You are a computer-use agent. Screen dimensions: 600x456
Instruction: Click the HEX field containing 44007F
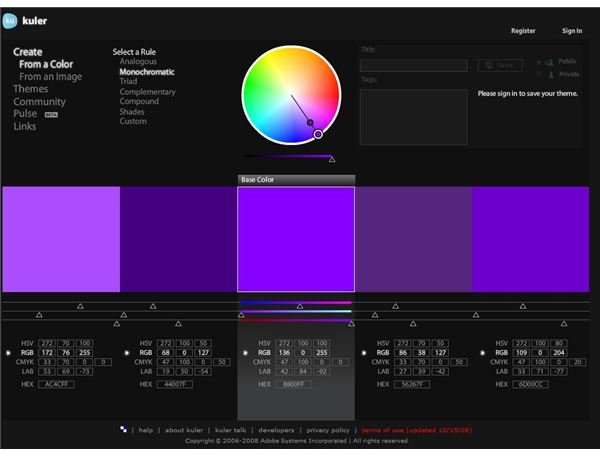pos(175,384)
